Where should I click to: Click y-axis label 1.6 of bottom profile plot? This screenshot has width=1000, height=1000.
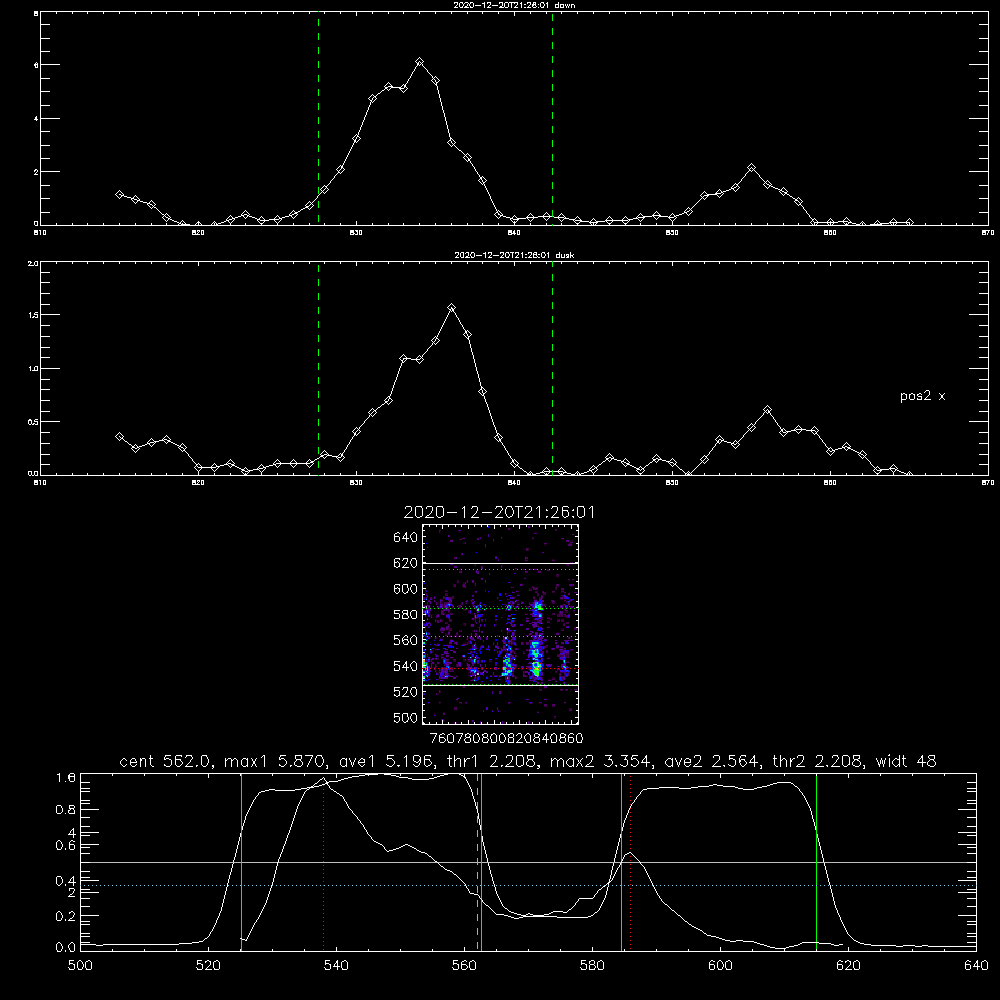pyautogui.click(x=66, y=777)
